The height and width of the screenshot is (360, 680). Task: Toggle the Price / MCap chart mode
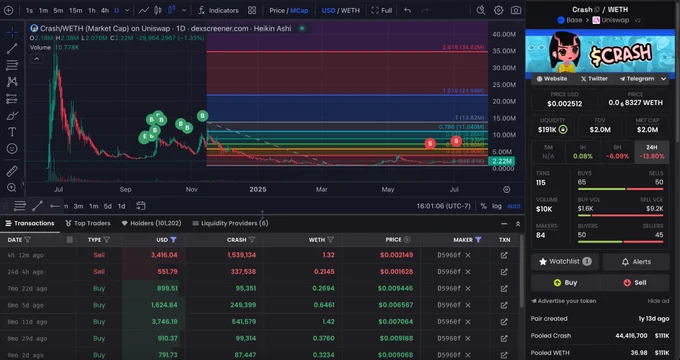pyautogui.click(x=288, y=10)
